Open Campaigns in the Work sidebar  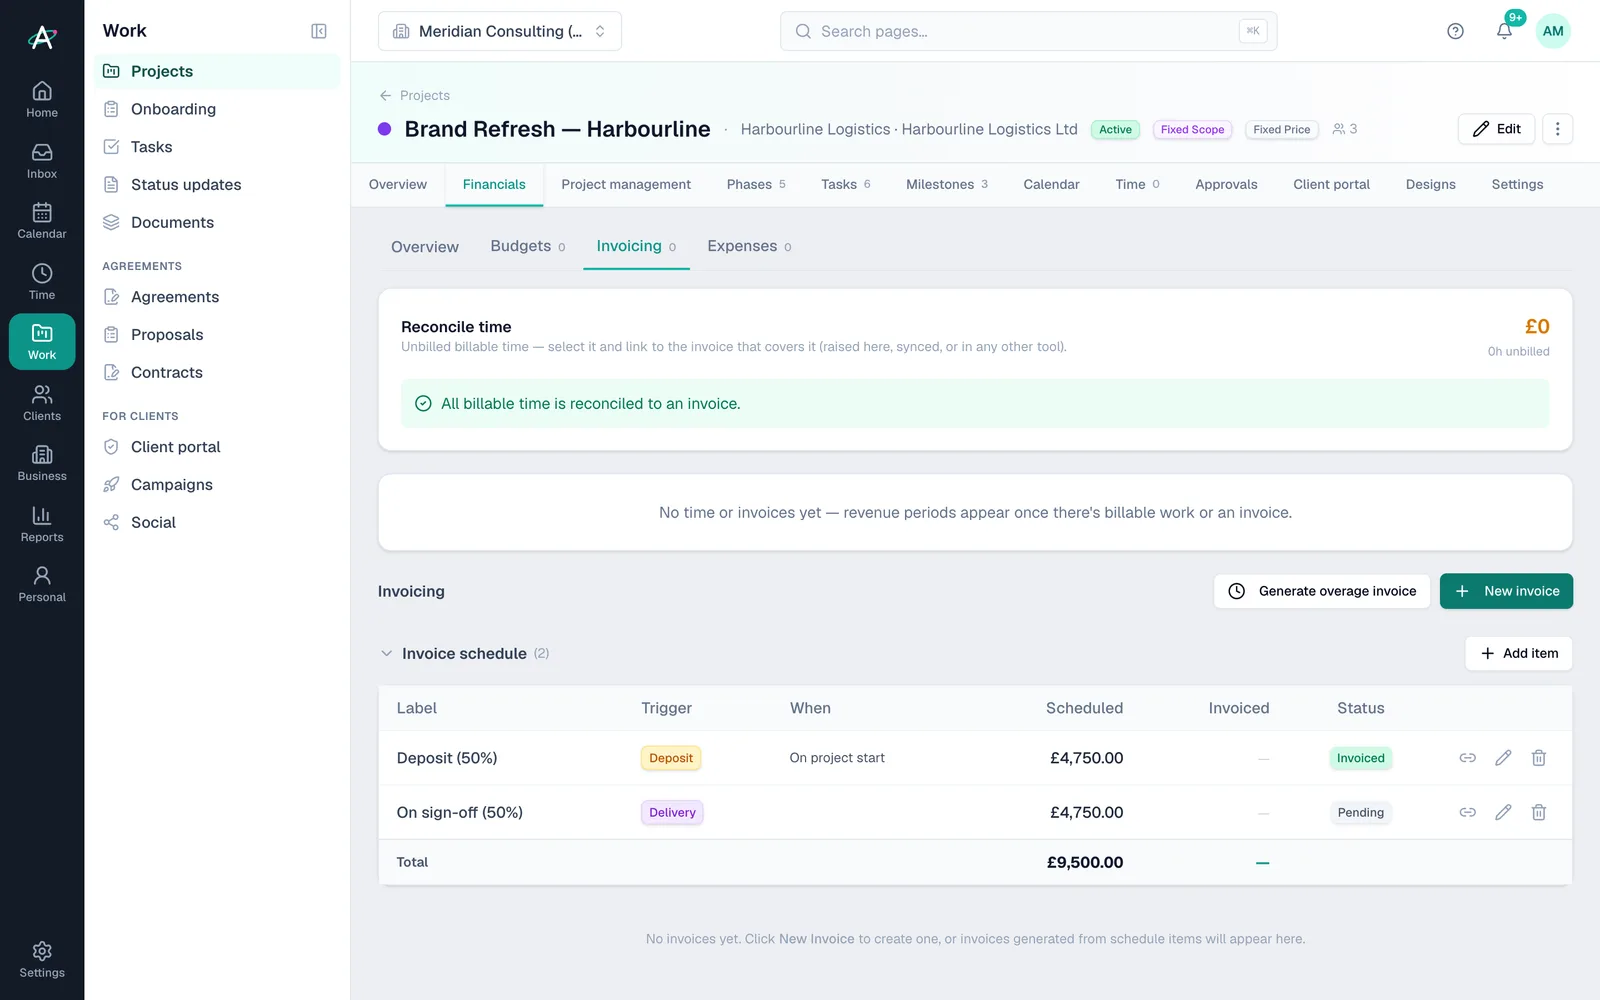(217, 485)
